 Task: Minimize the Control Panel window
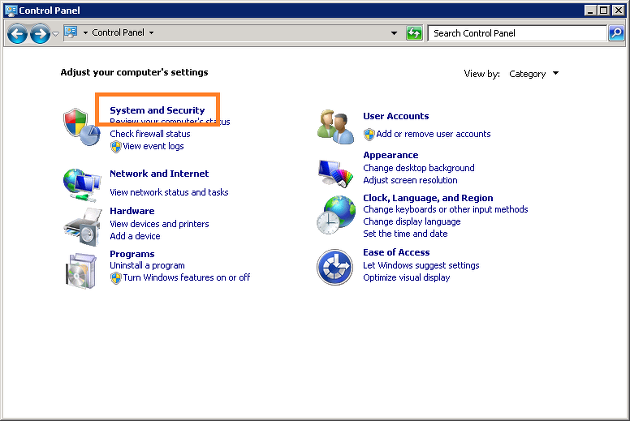[590, 10]
